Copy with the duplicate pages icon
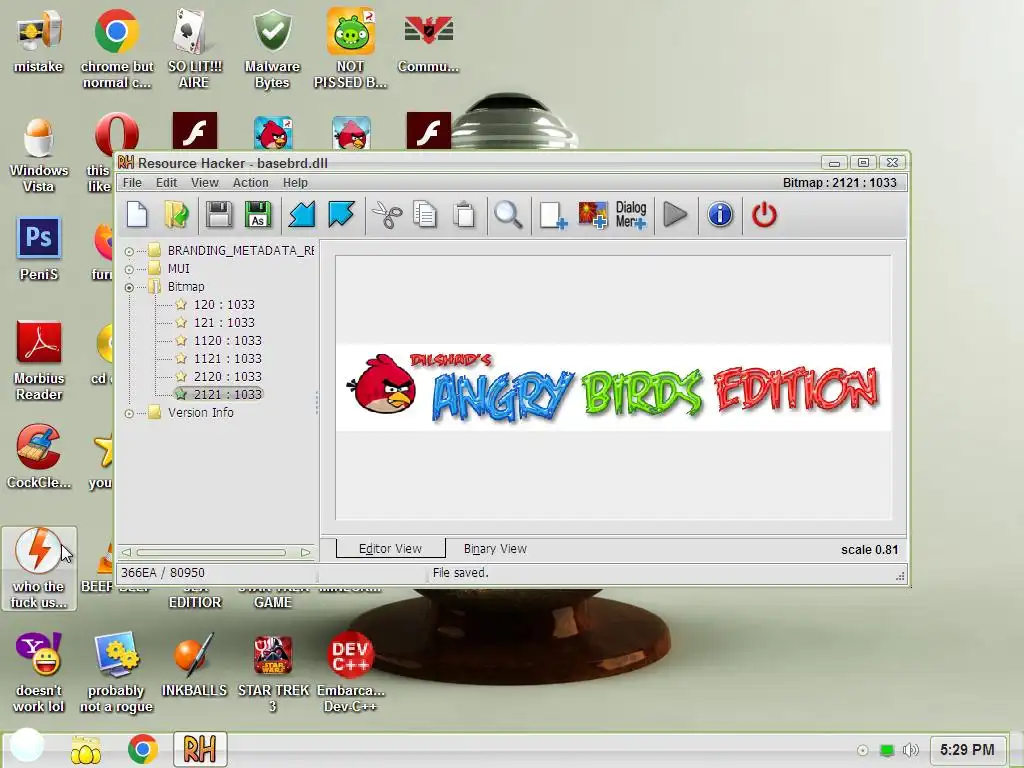1024x768 pixels. point(425,215)
